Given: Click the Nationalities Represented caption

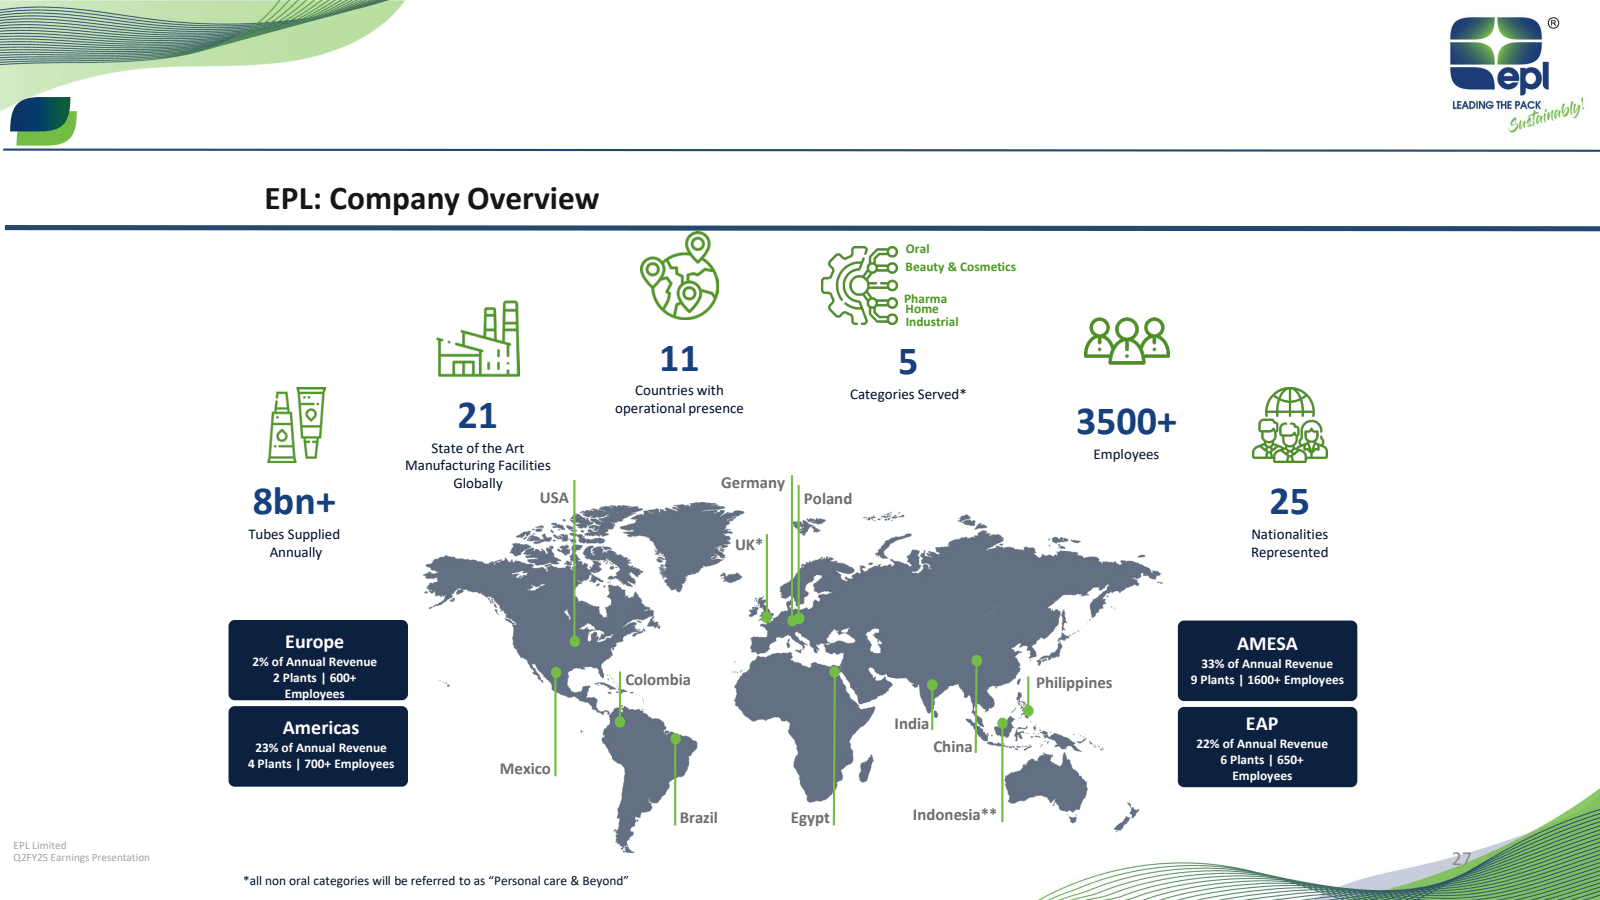Looking at the screenshot, I should point(1290,544).
